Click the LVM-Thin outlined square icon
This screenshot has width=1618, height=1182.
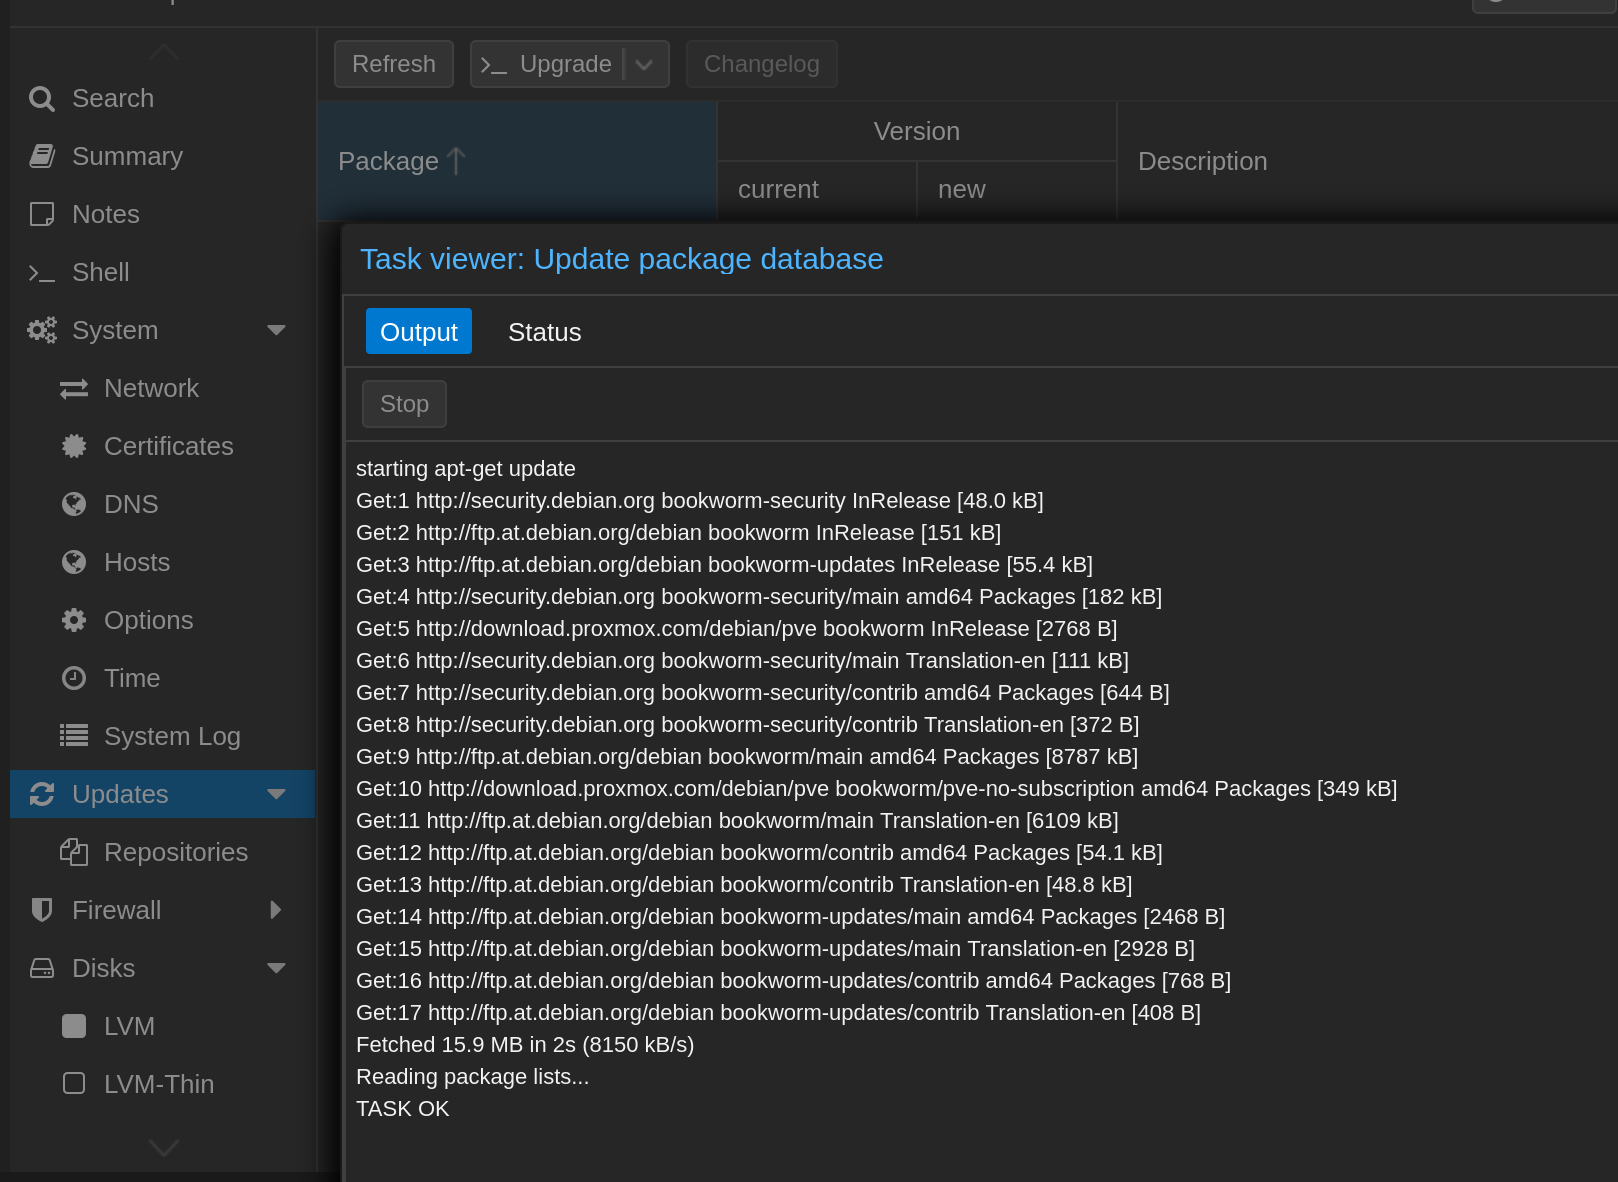(x=74, y=1085)
